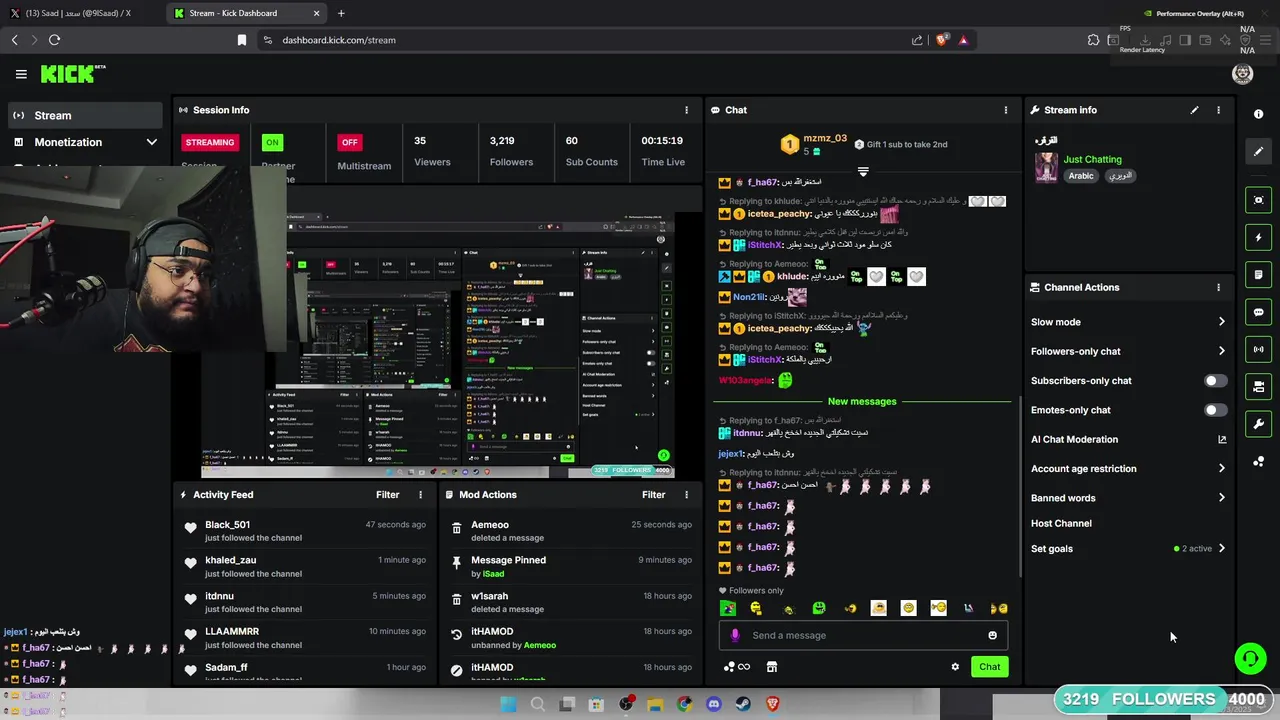Collapse the chat gift leaderboard arrow

(863, 172)
